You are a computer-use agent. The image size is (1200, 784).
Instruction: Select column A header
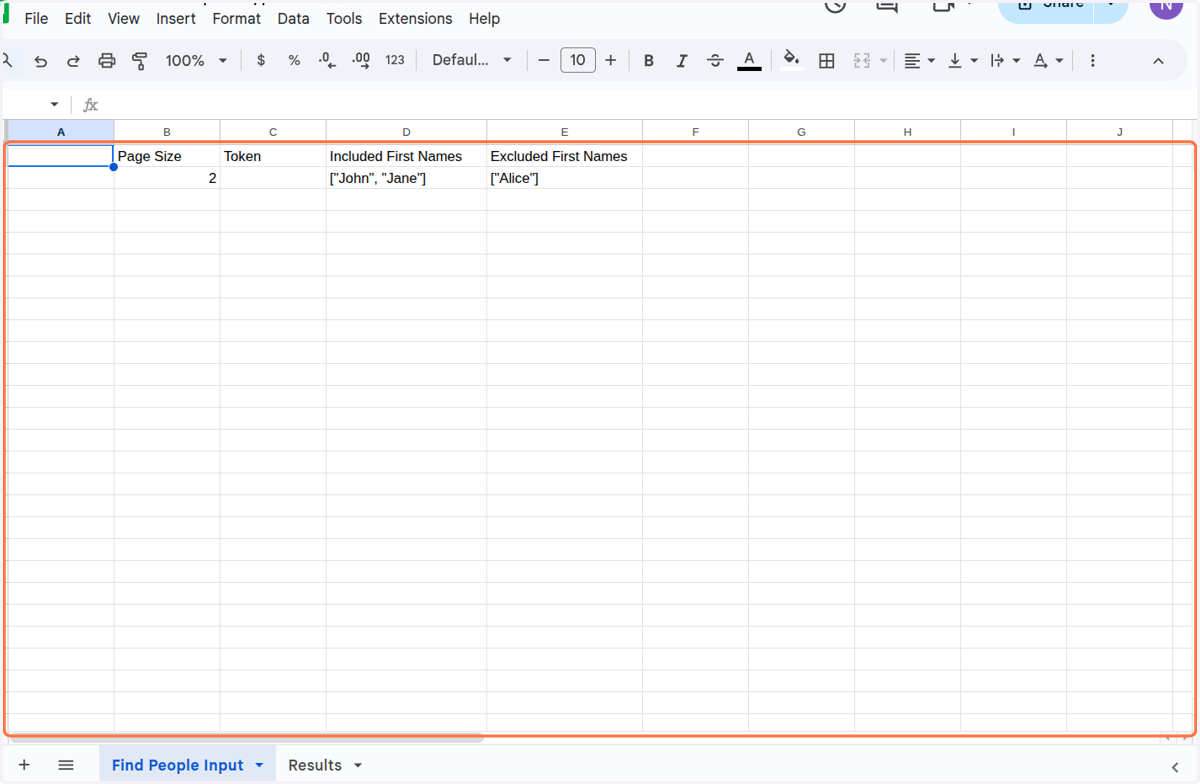(61, 132)
